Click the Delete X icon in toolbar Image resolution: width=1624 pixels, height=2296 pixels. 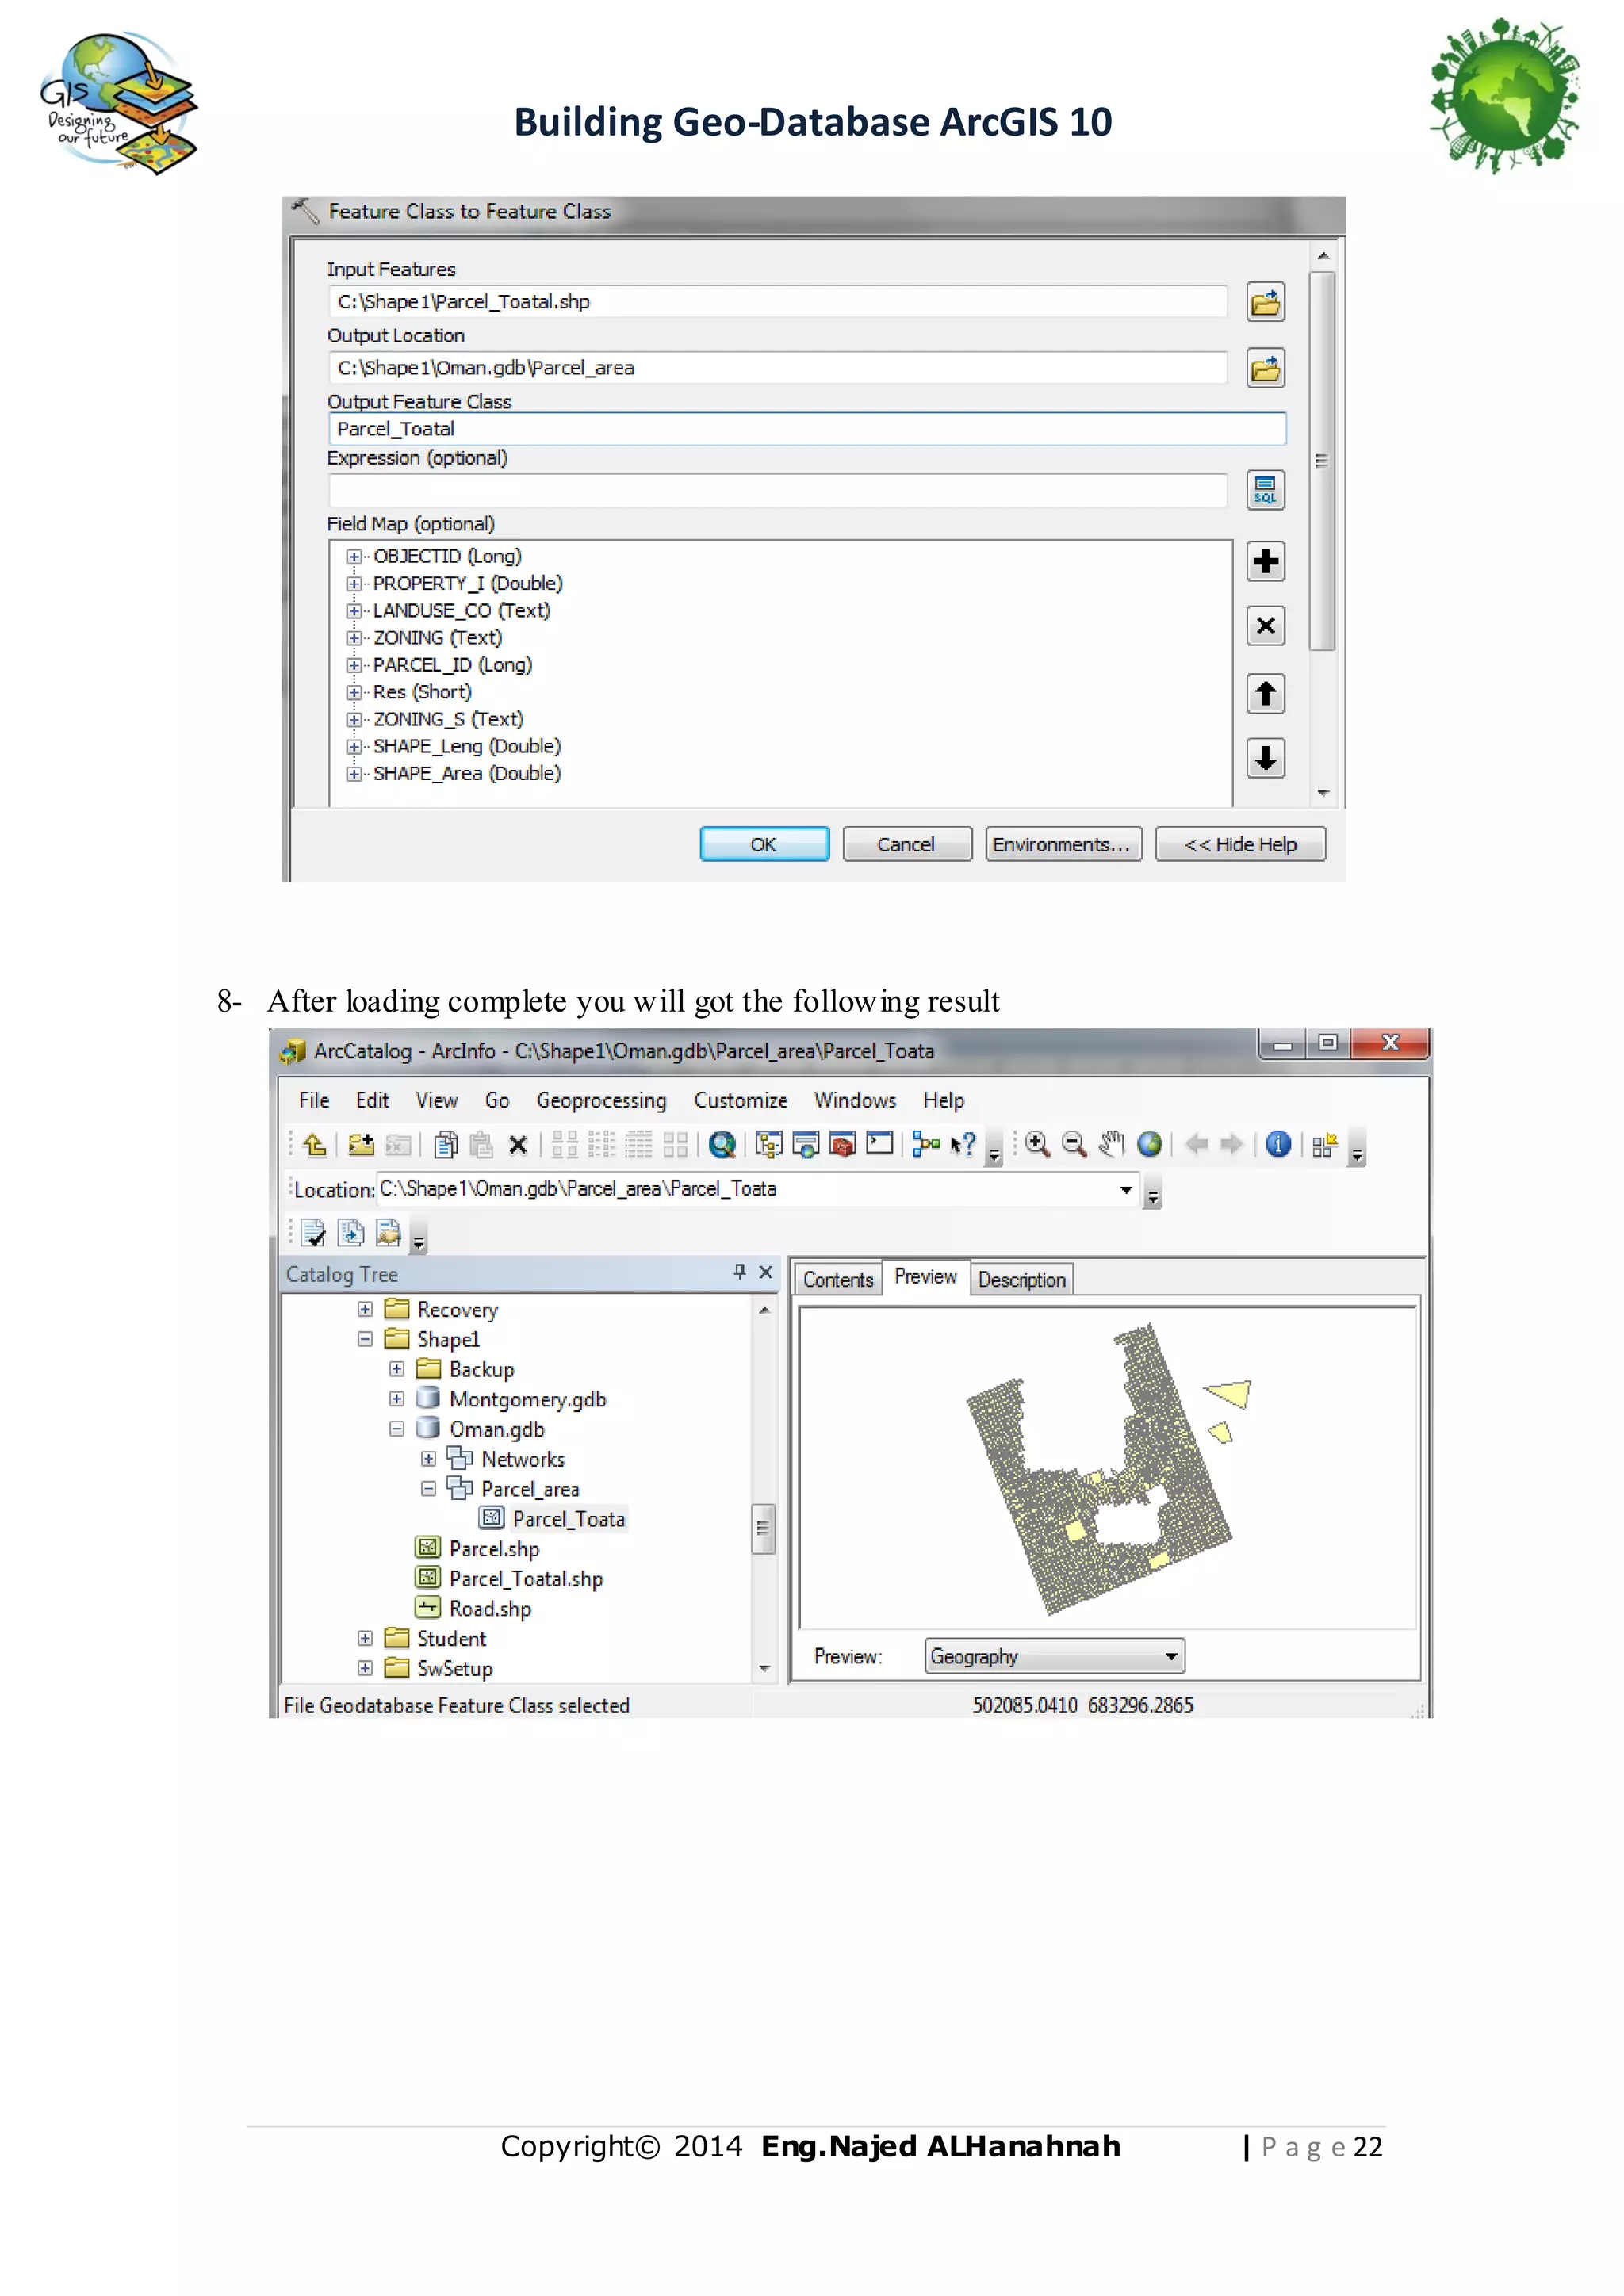pos(518,1145)
